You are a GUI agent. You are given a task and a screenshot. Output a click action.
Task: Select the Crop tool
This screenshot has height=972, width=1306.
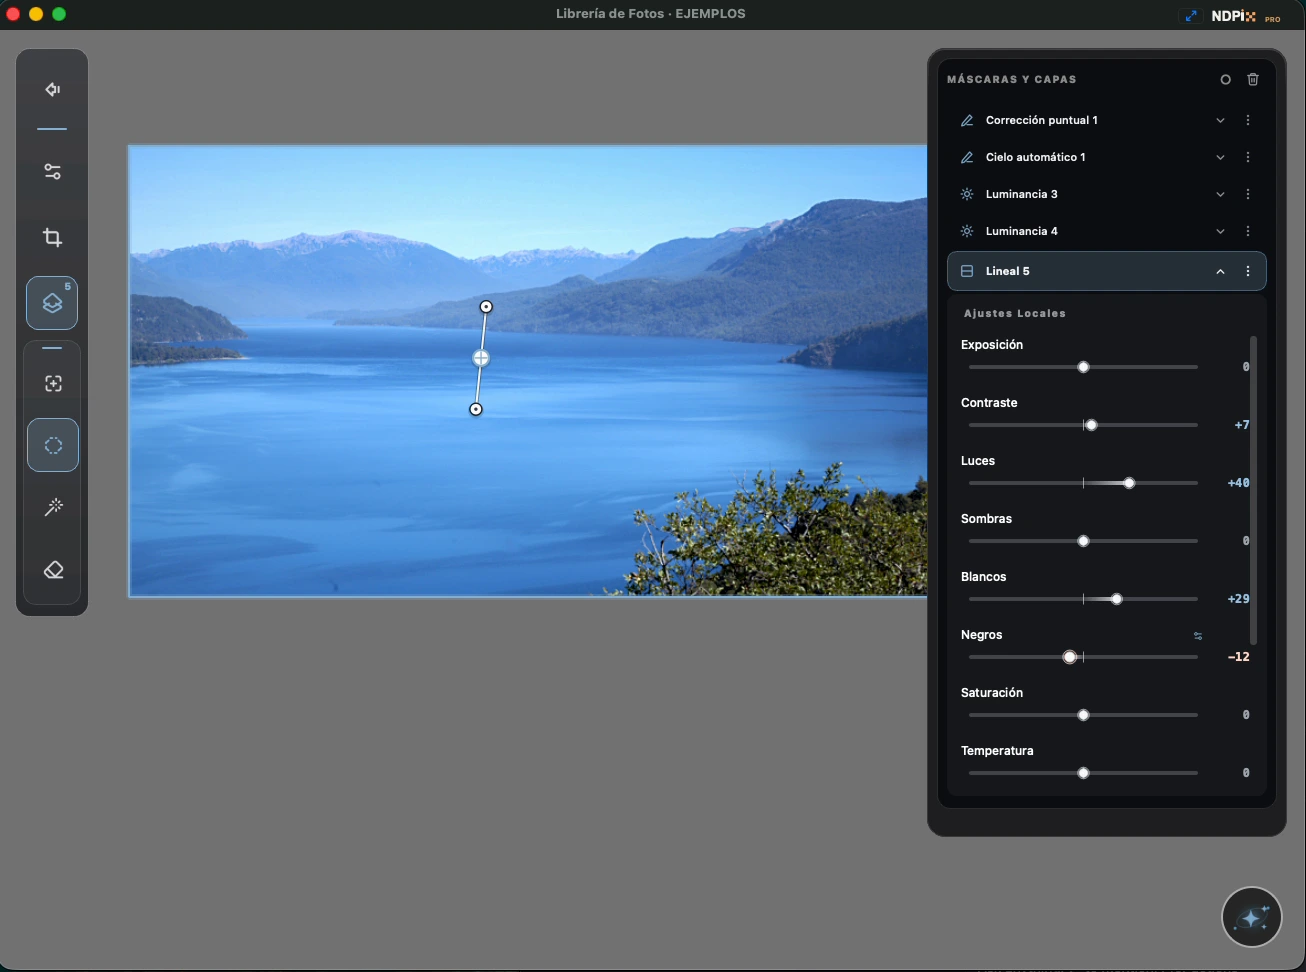53,238
